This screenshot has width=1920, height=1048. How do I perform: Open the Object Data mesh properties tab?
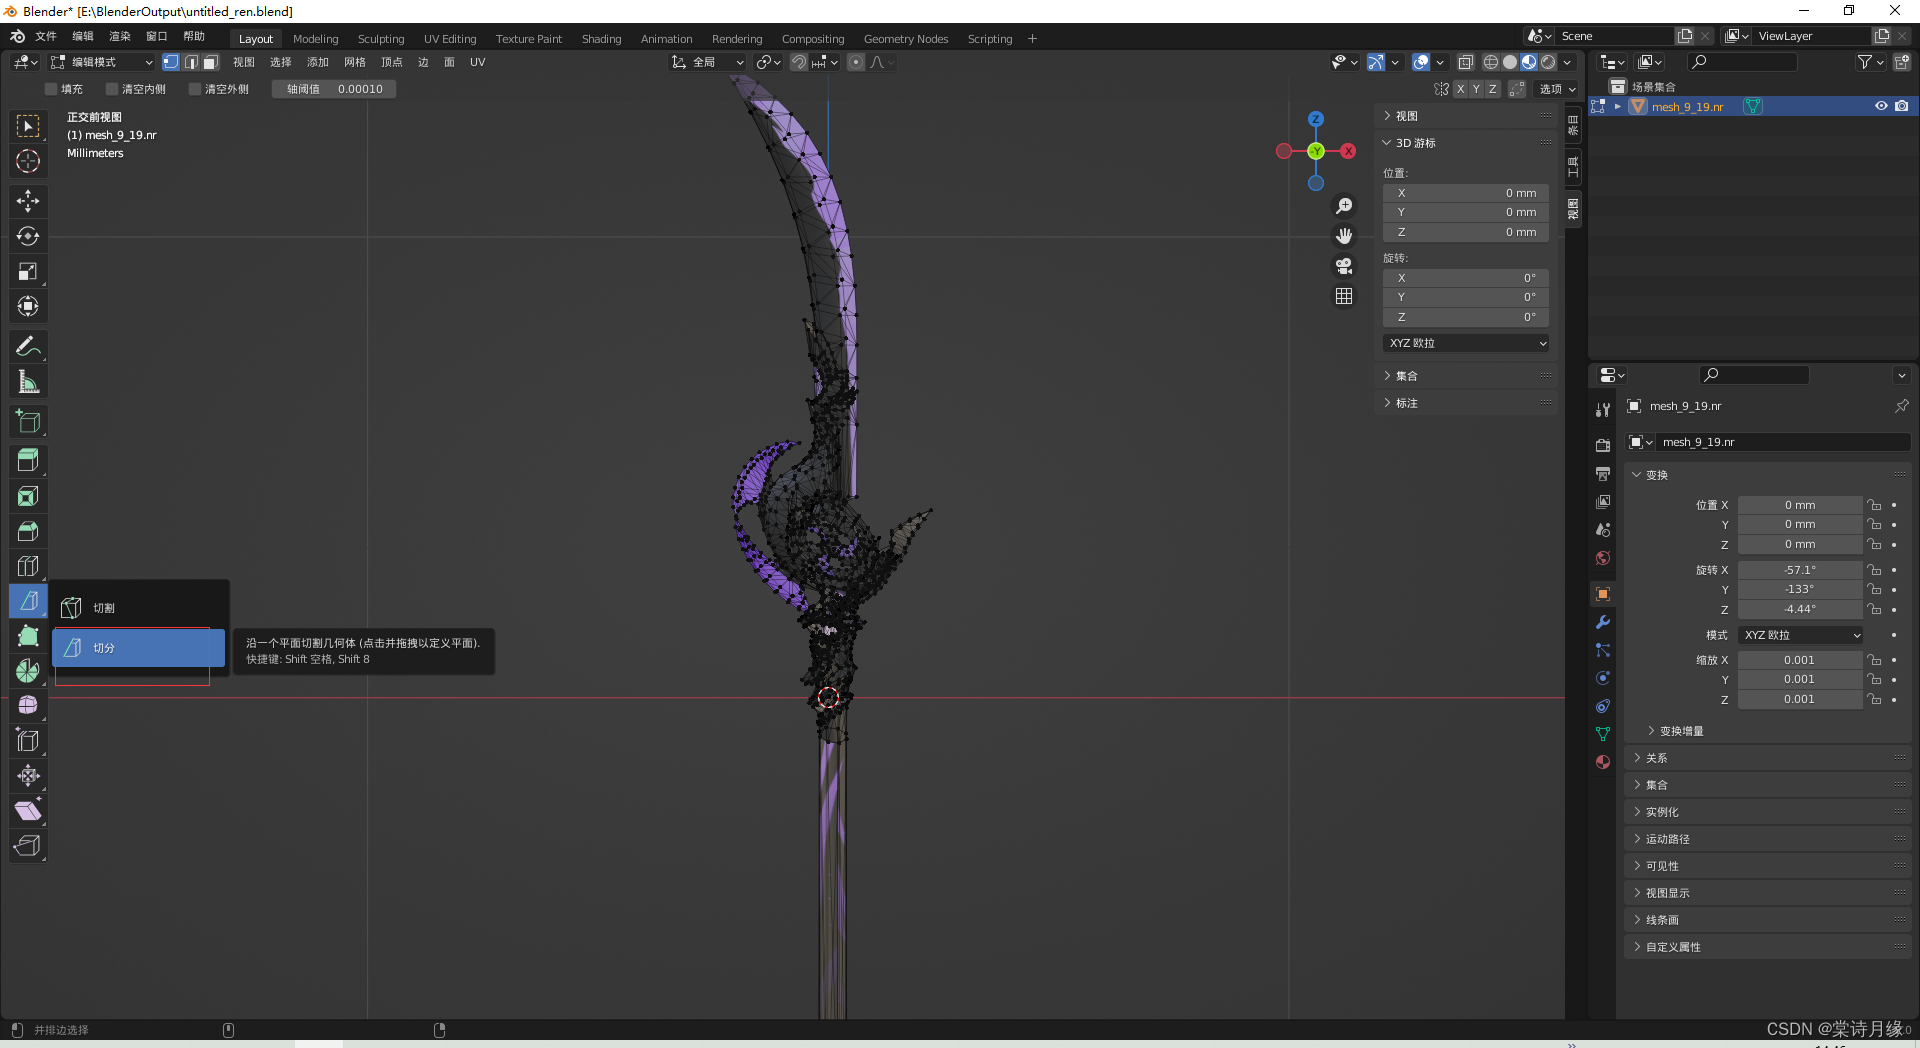1603,734
